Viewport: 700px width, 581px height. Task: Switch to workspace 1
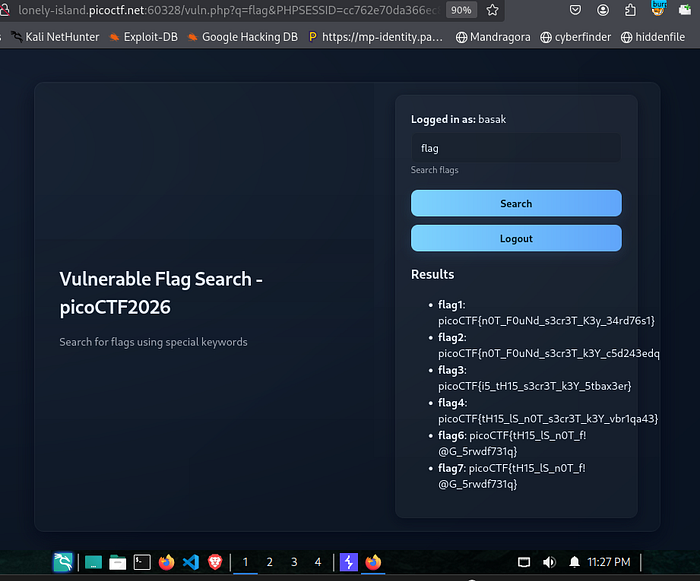click(x=245, y=562)
